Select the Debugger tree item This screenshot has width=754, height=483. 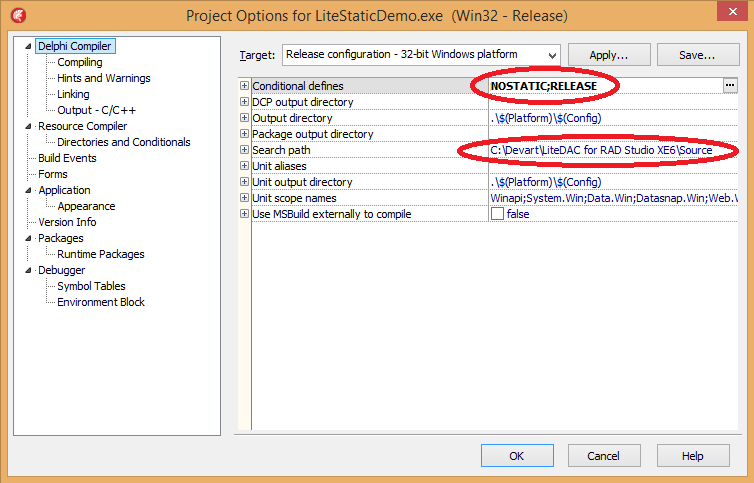tap(62, 270)
